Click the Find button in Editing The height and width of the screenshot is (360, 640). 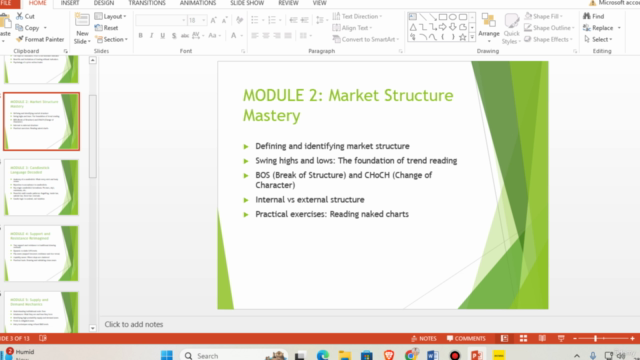[594, 16]
